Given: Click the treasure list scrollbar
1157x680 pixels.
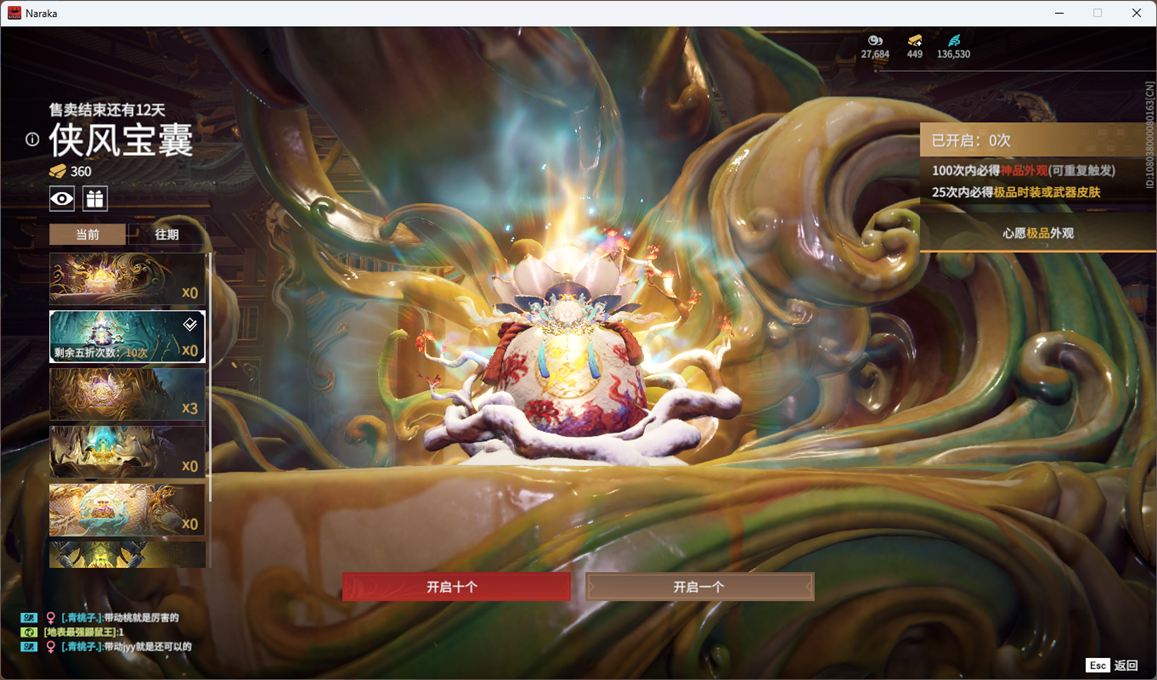Looking at the screenshot, I should click(210, 378).
